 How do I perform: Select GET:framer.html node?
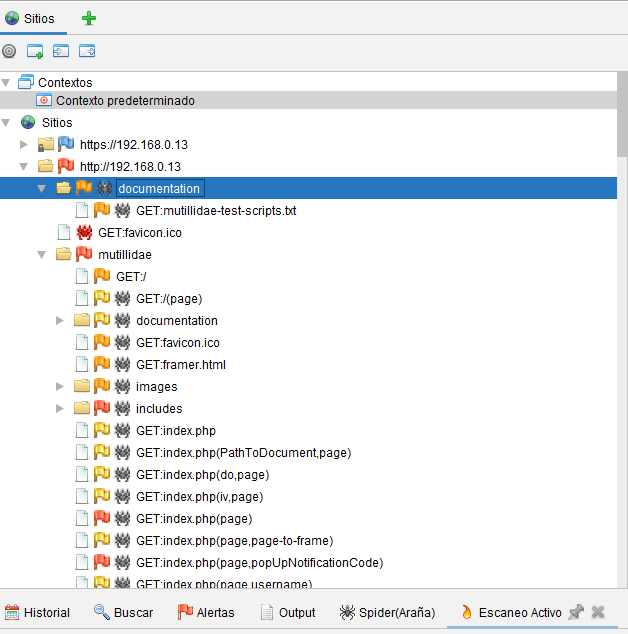[180, 365]
